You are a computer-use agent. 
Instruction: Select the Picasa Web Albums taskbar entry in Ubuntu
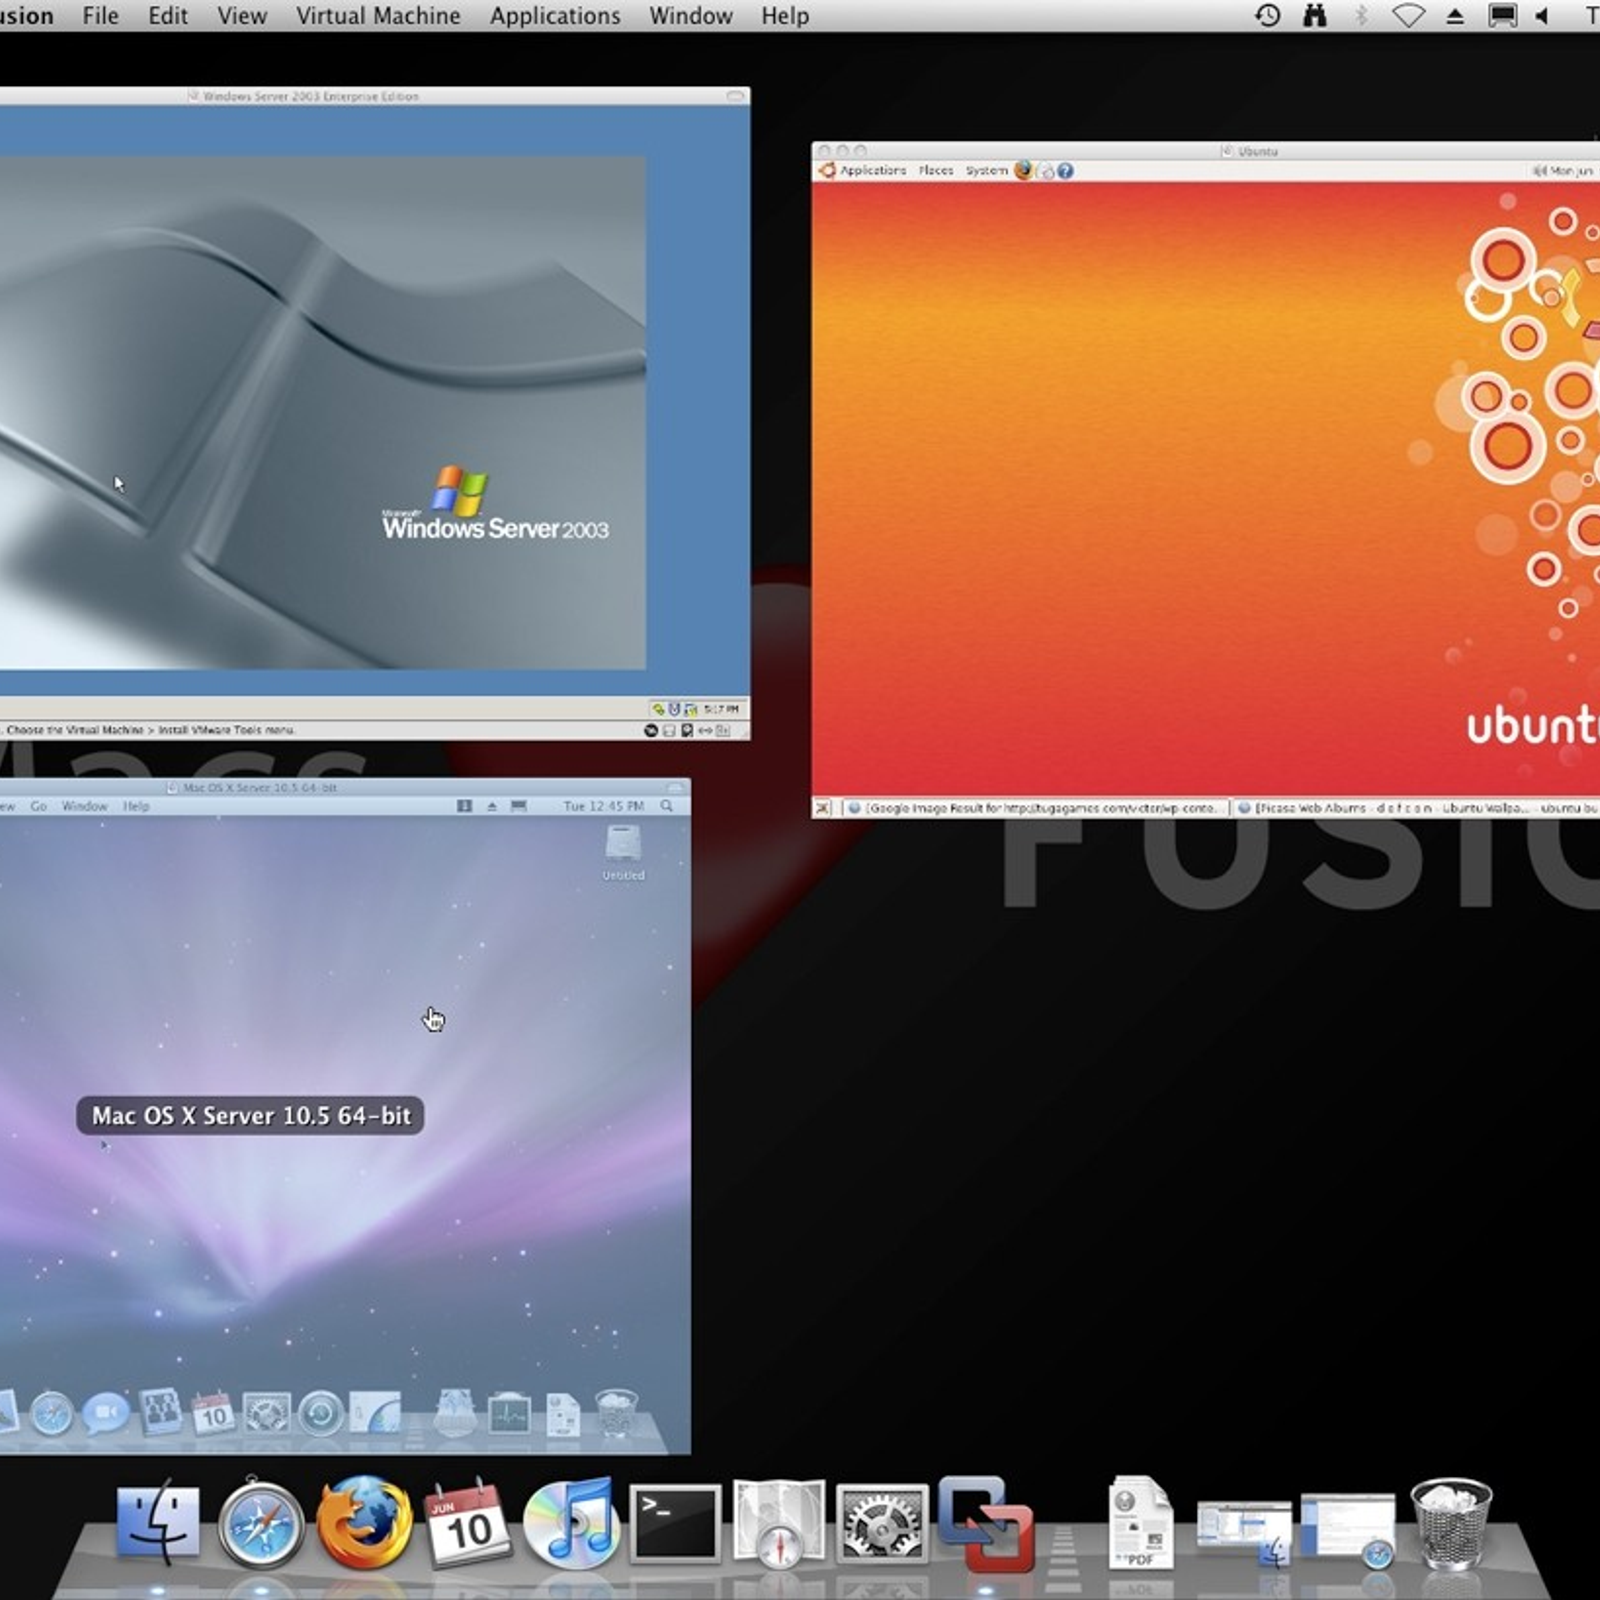coord(1417,808)
